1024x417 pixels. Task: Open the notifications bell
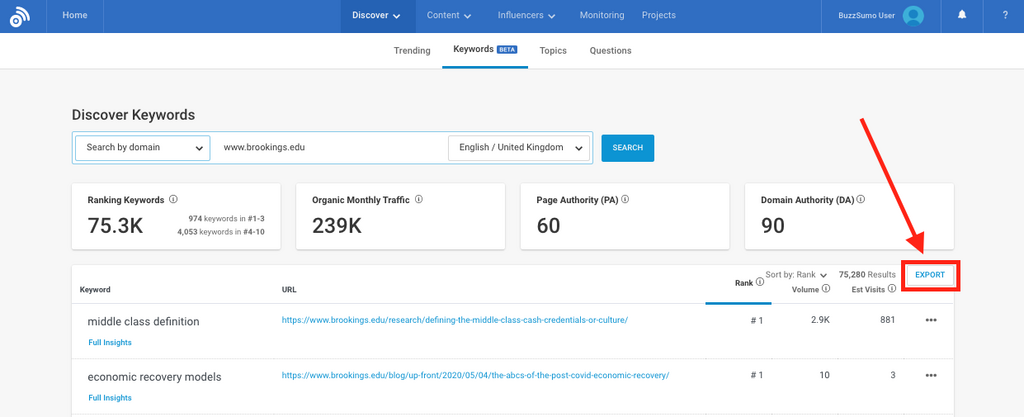coord(962,16)
